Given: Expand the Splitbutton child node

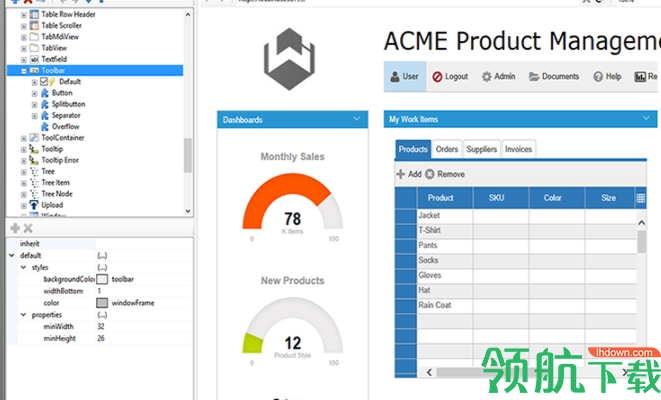Looking at the screenshot, I should point(35,105).
